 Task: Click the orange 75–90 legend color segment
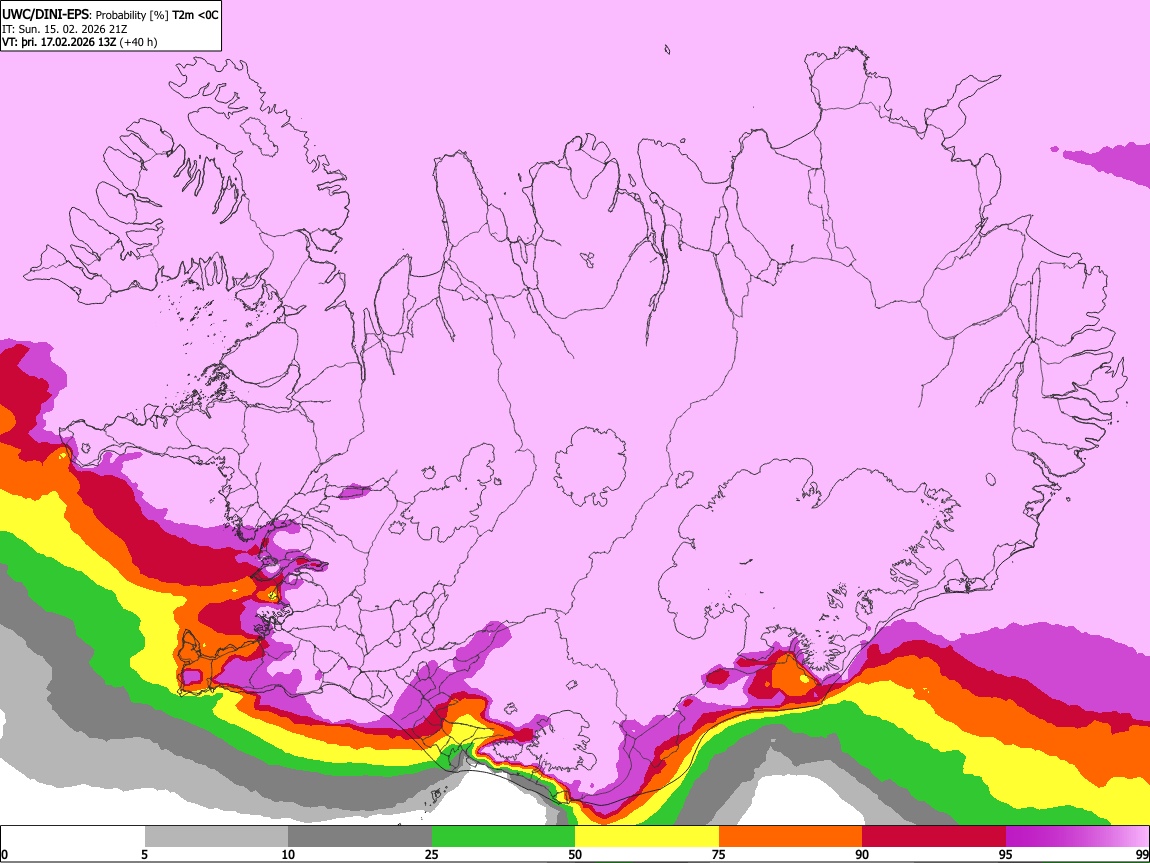790,837
